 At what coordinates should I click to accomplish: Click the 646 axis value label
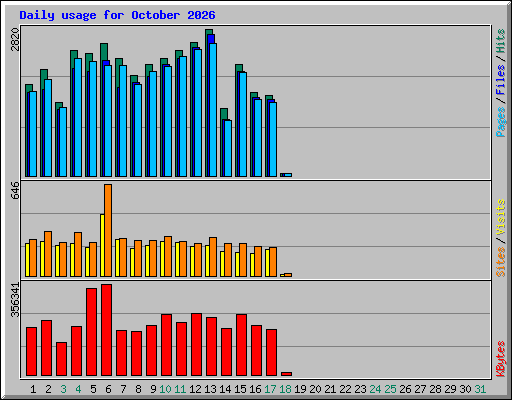[x=15, y=190]
